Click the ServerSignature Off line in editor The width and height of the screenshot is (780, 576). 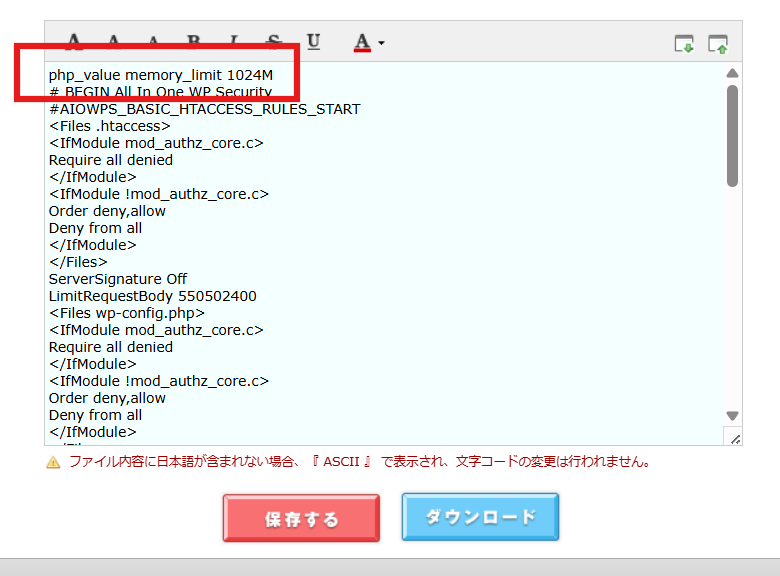[118, 279]
